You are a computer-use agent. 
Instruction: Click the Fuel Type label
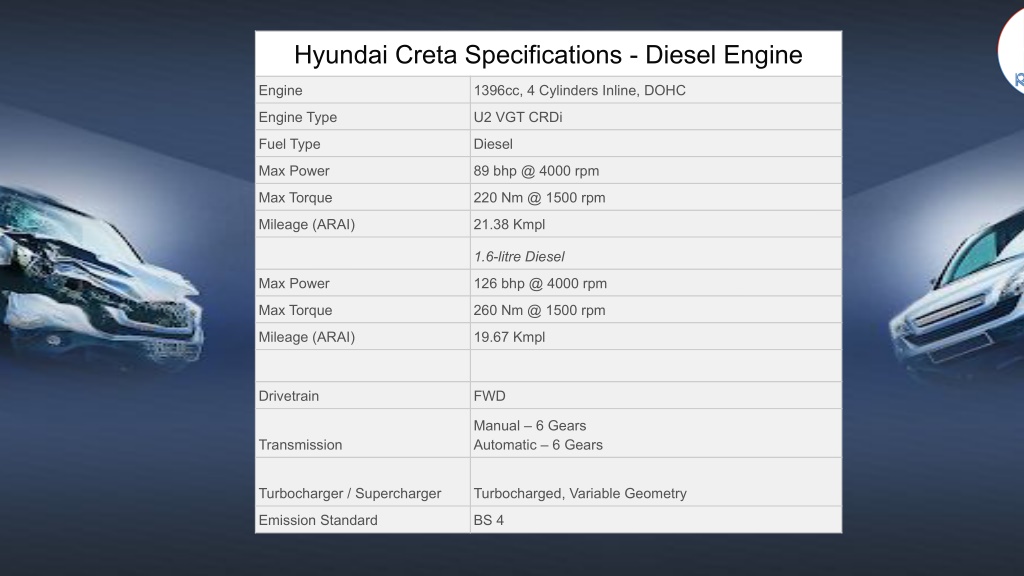[x=289, y=144]
